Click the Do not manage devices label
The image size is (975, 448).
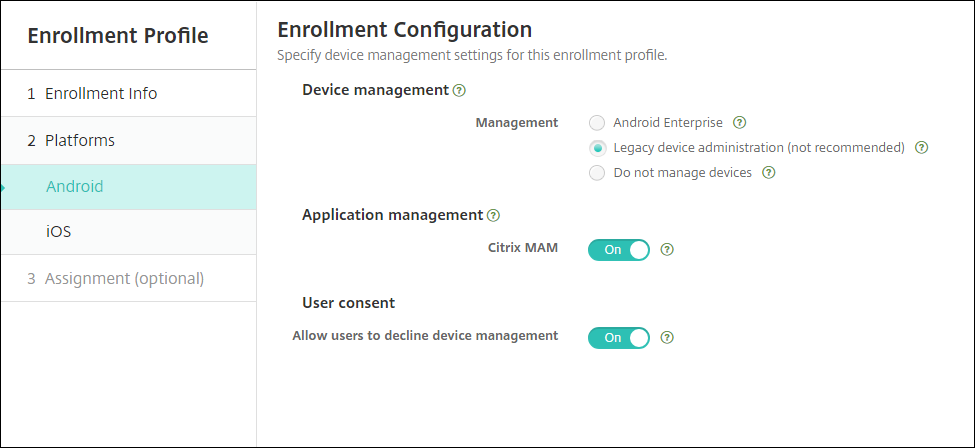point(682,172)
